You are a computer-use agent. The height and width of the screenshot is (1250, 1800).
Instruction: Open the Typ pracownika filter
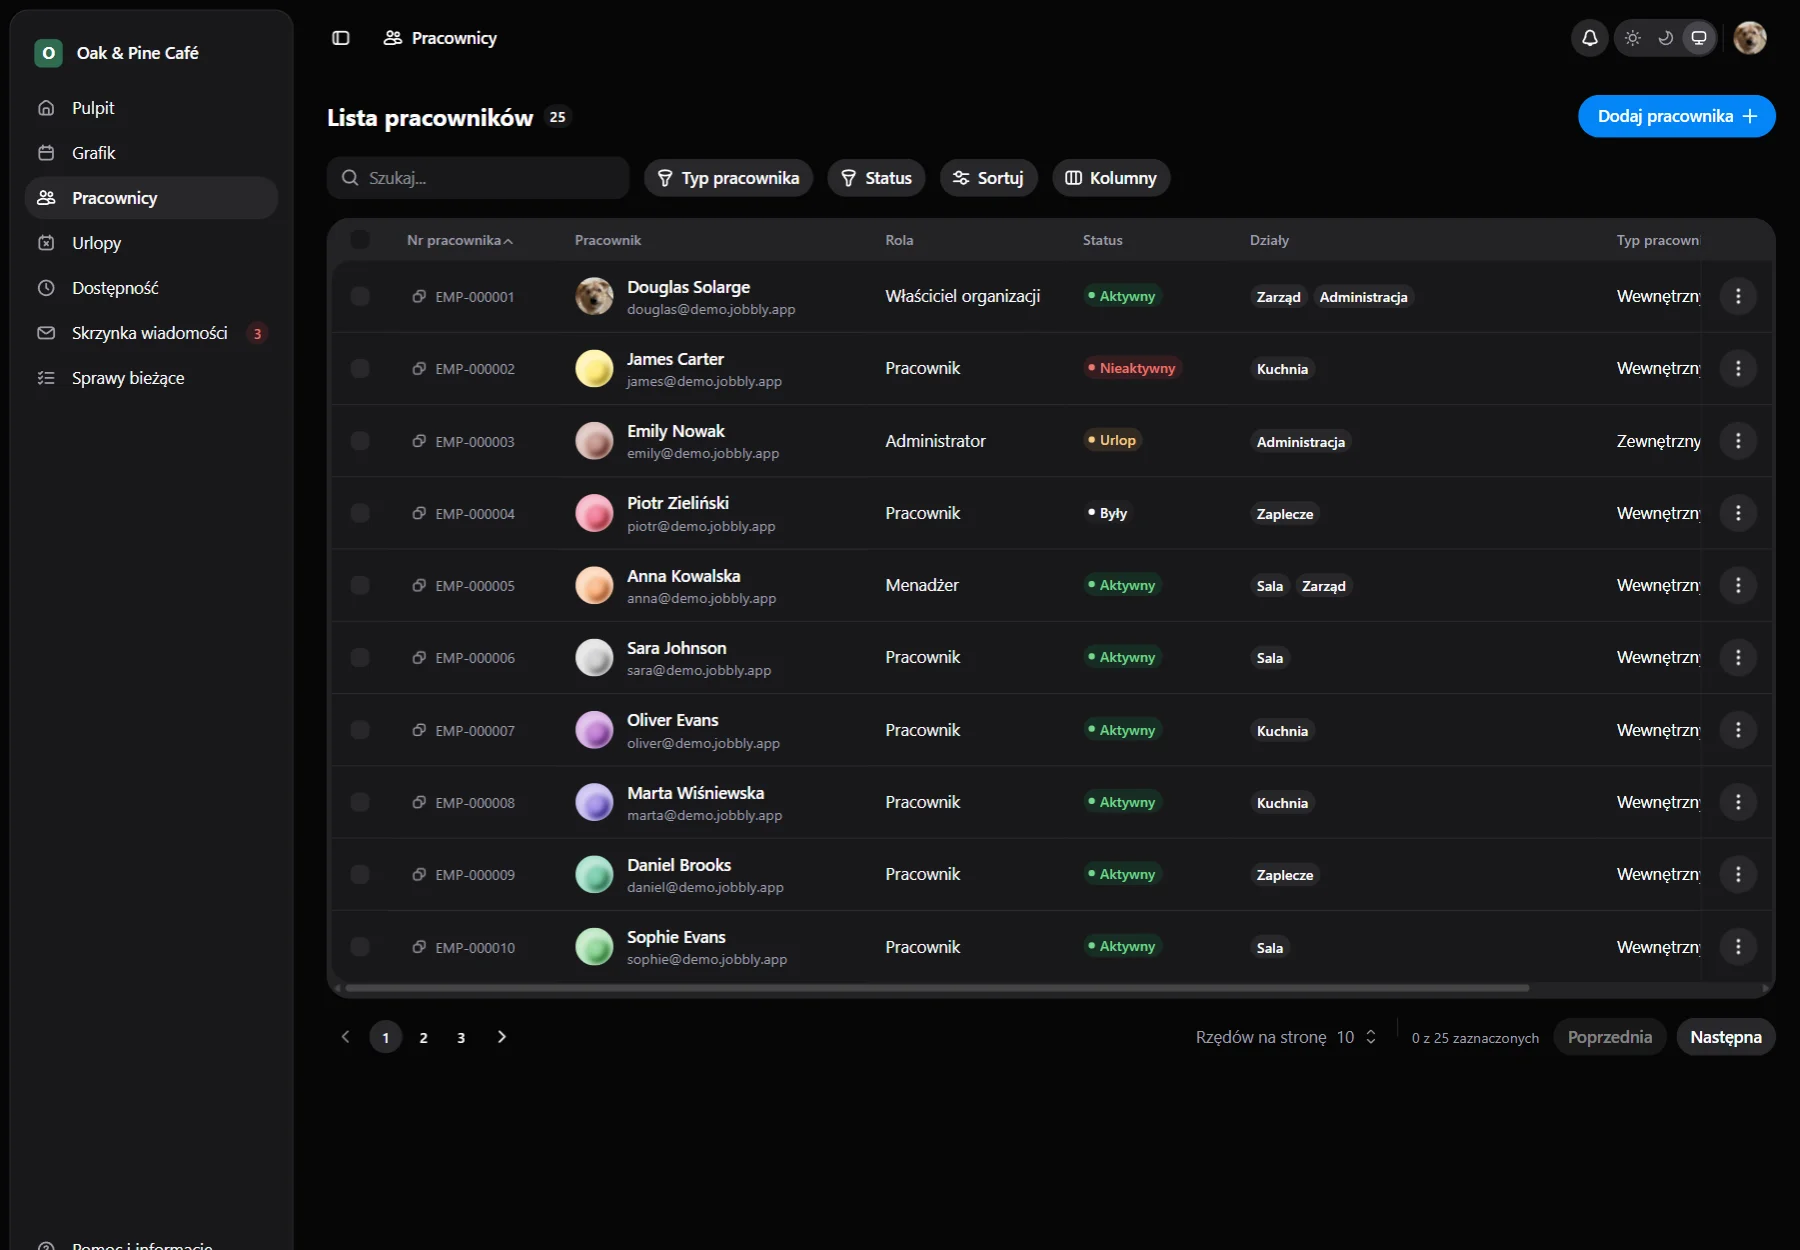[x=728, y=178]
